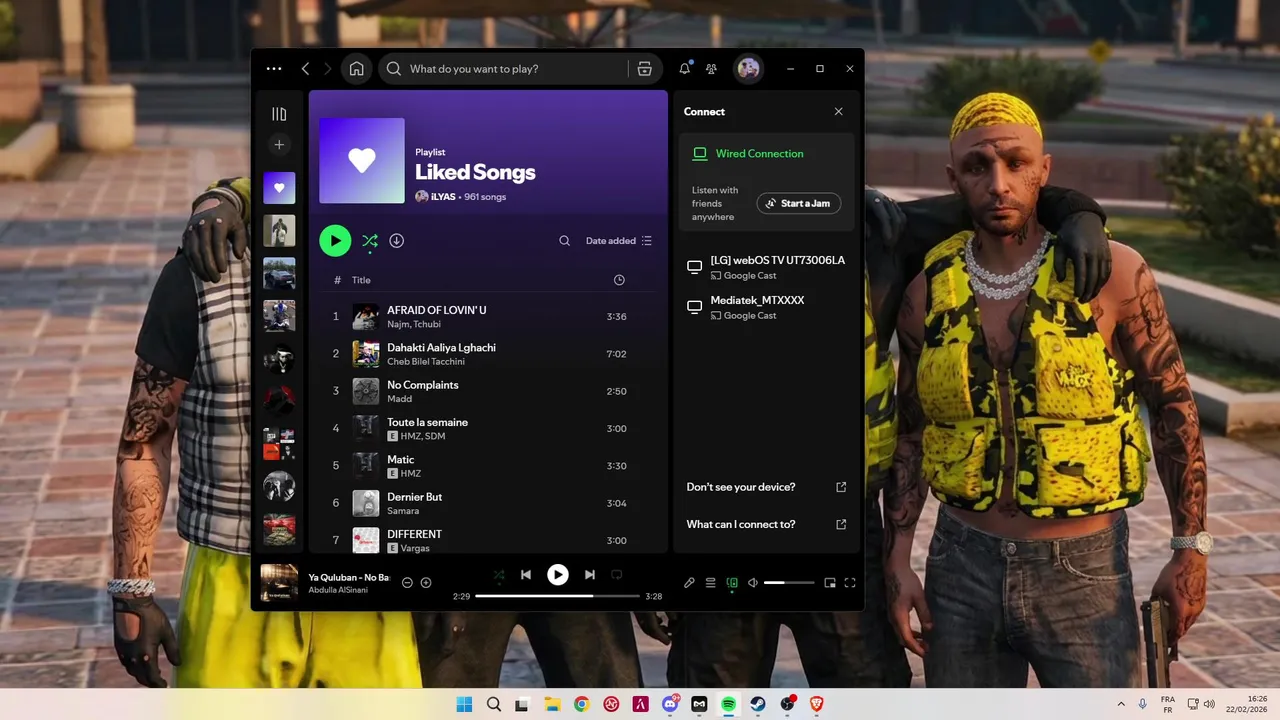1280x720 pixels.
Task: Toggle repeat in the player bar
Action: click(617, 575)
